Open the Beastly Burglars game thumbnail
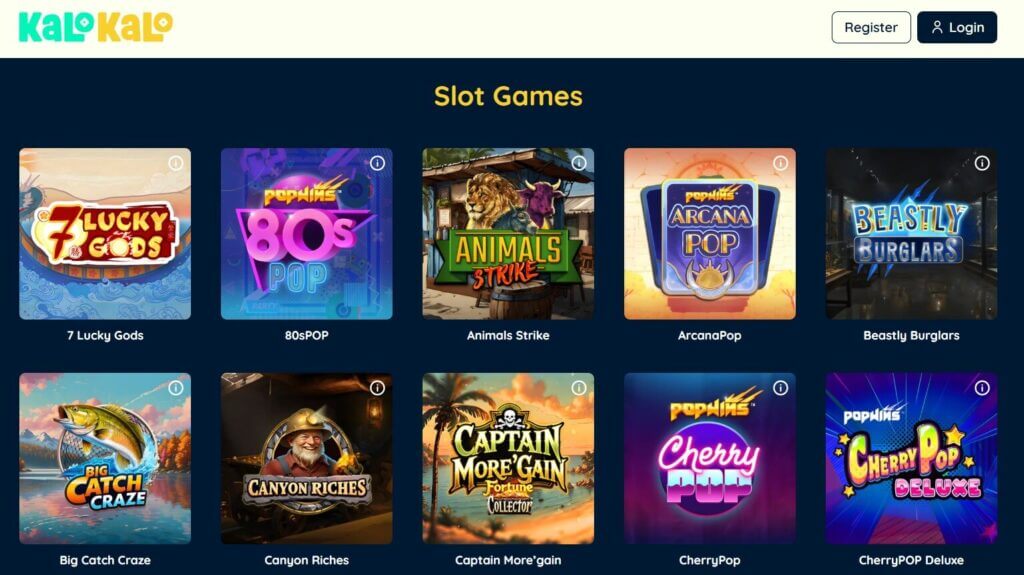This screenshot has height=575, width=1024. (x=912, y=234)
